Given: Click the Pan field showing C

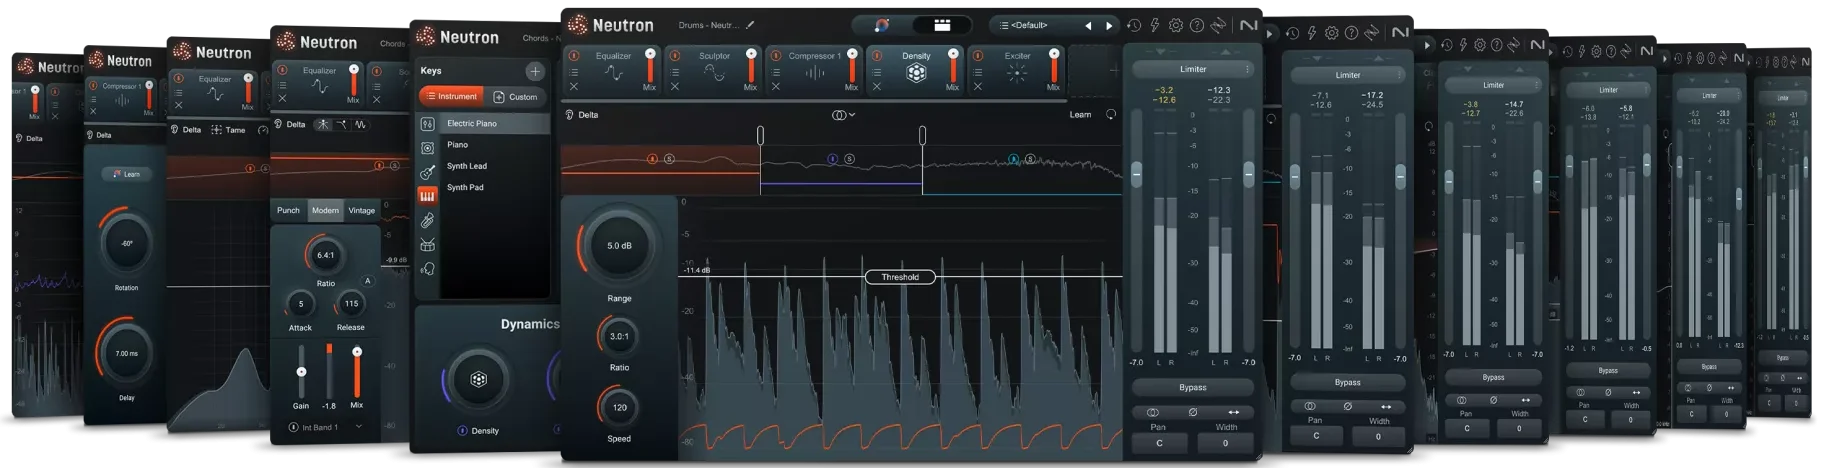Looking at the screenshot, I should 1159,443.
